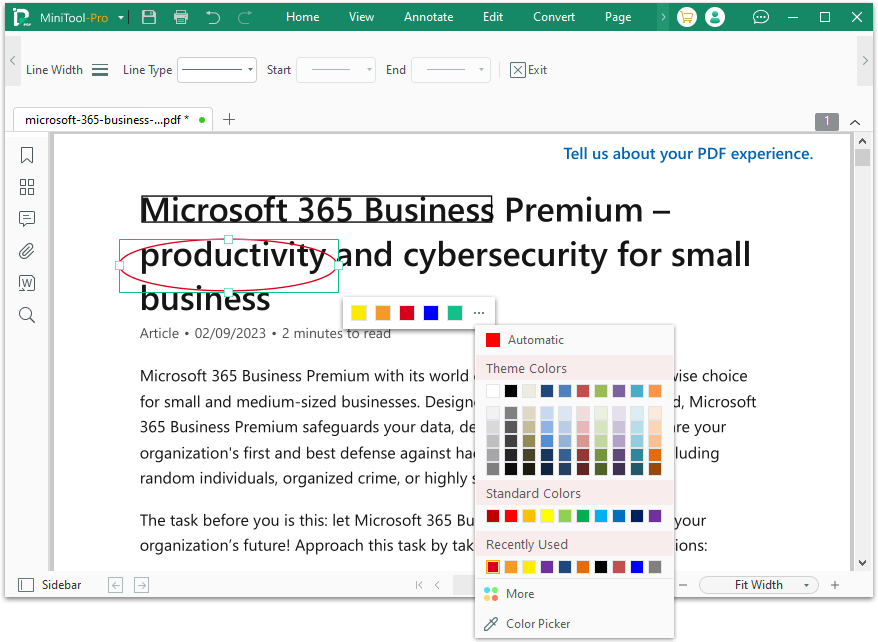Click the Save icon in title bar
The height and width of the screenshot is (642, 878).
pos(149,17)
